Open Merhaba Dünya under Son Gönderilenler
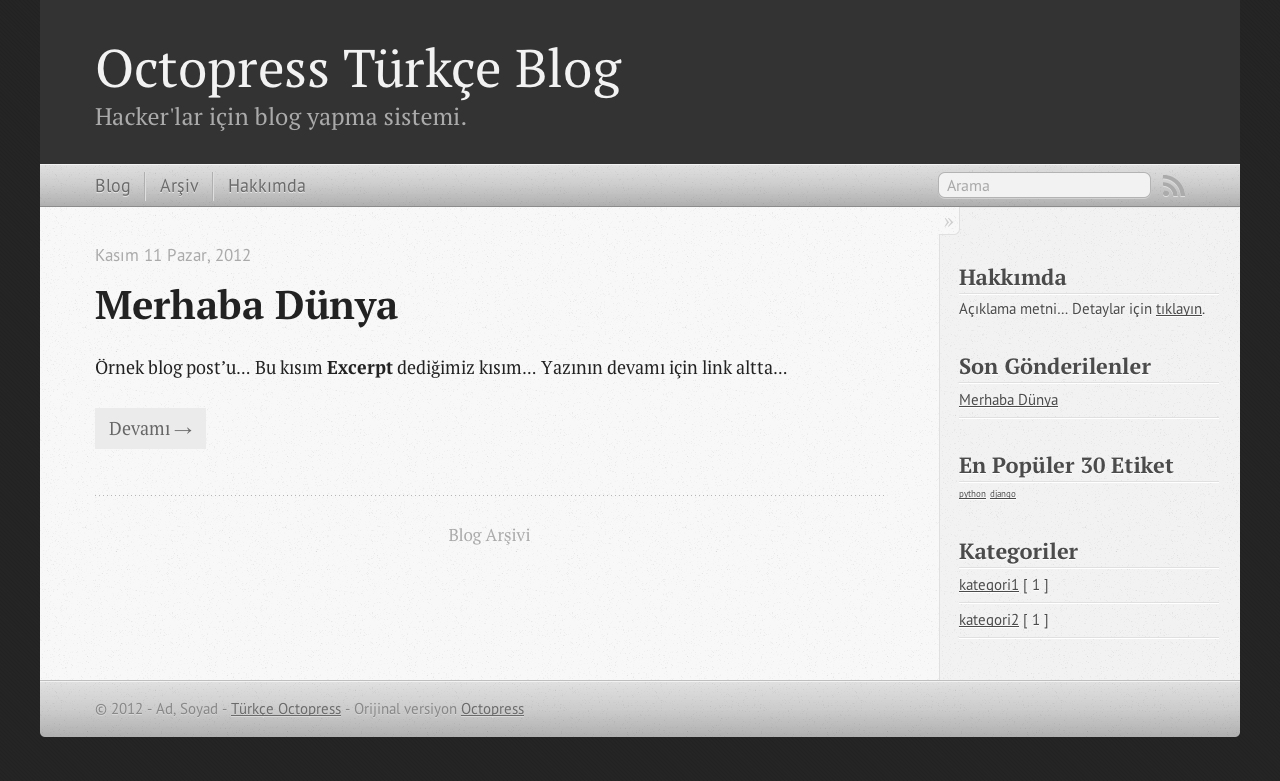Image resolution: width=1280 pixels, height=781 pixels. pos(1008,400)
